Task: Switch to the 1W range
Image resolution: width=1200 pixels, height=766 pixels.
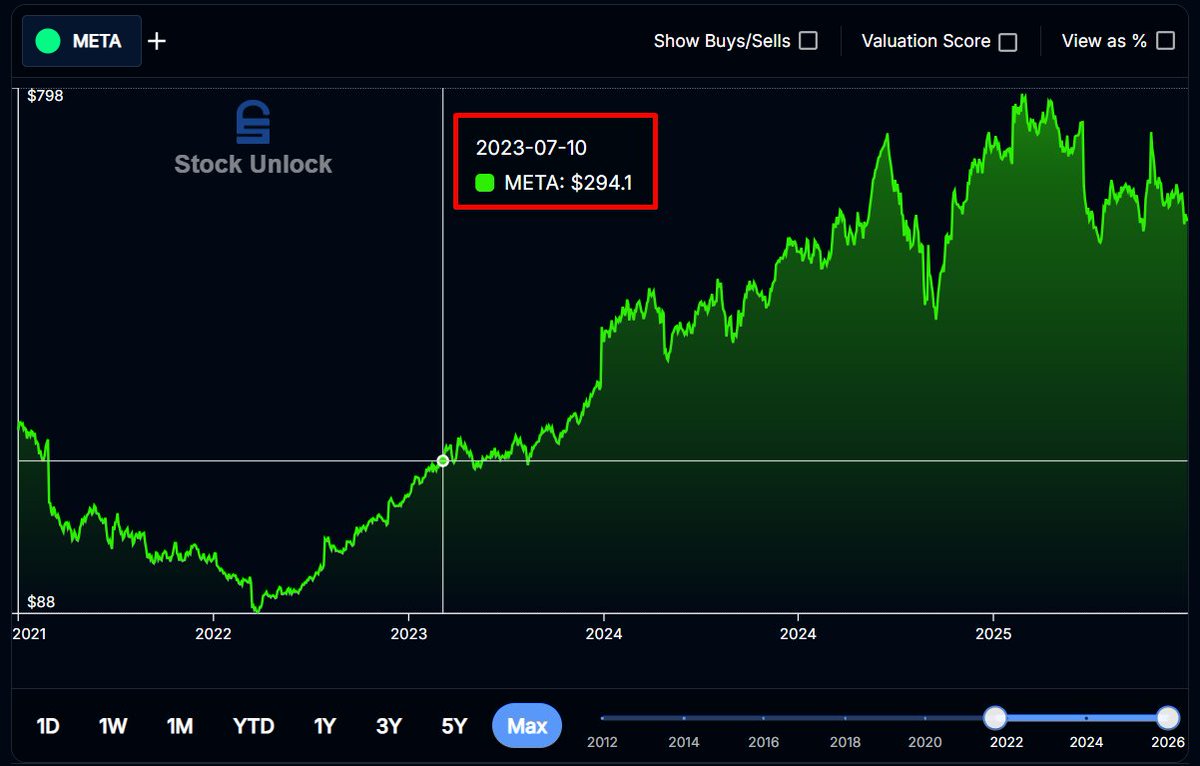Action: coord(113,726)
